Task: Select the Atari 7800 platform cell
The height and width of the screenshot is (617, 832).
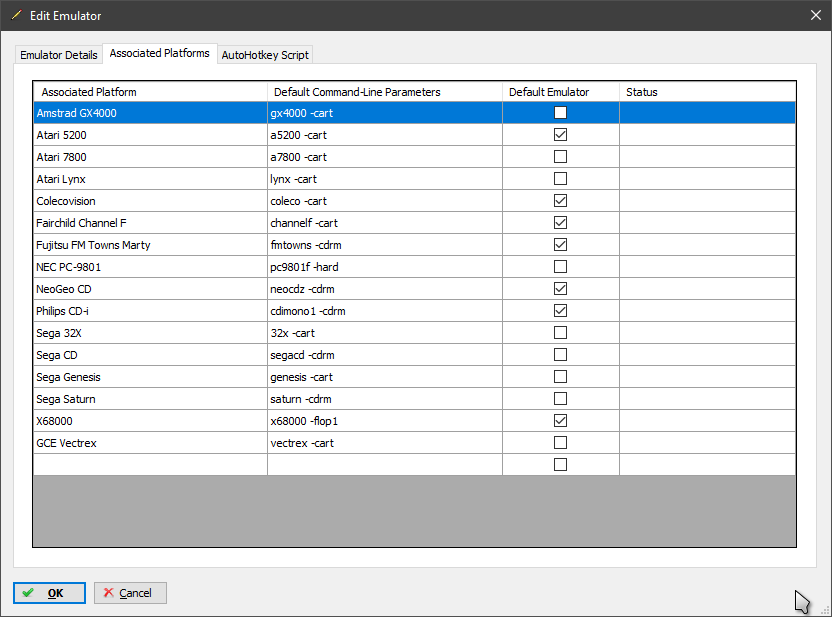Action: click(150, 157)
